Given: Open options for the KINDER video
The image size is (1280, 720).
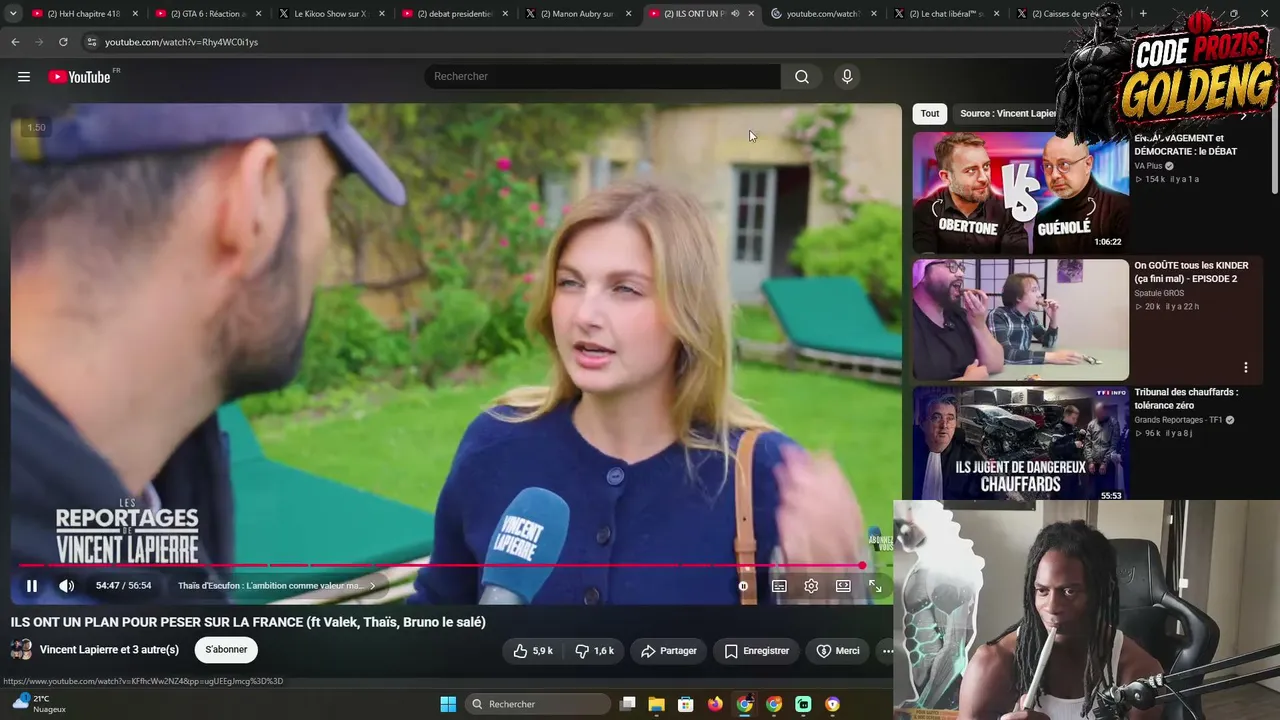Looking at the screenshot, I should [1245, 368].
